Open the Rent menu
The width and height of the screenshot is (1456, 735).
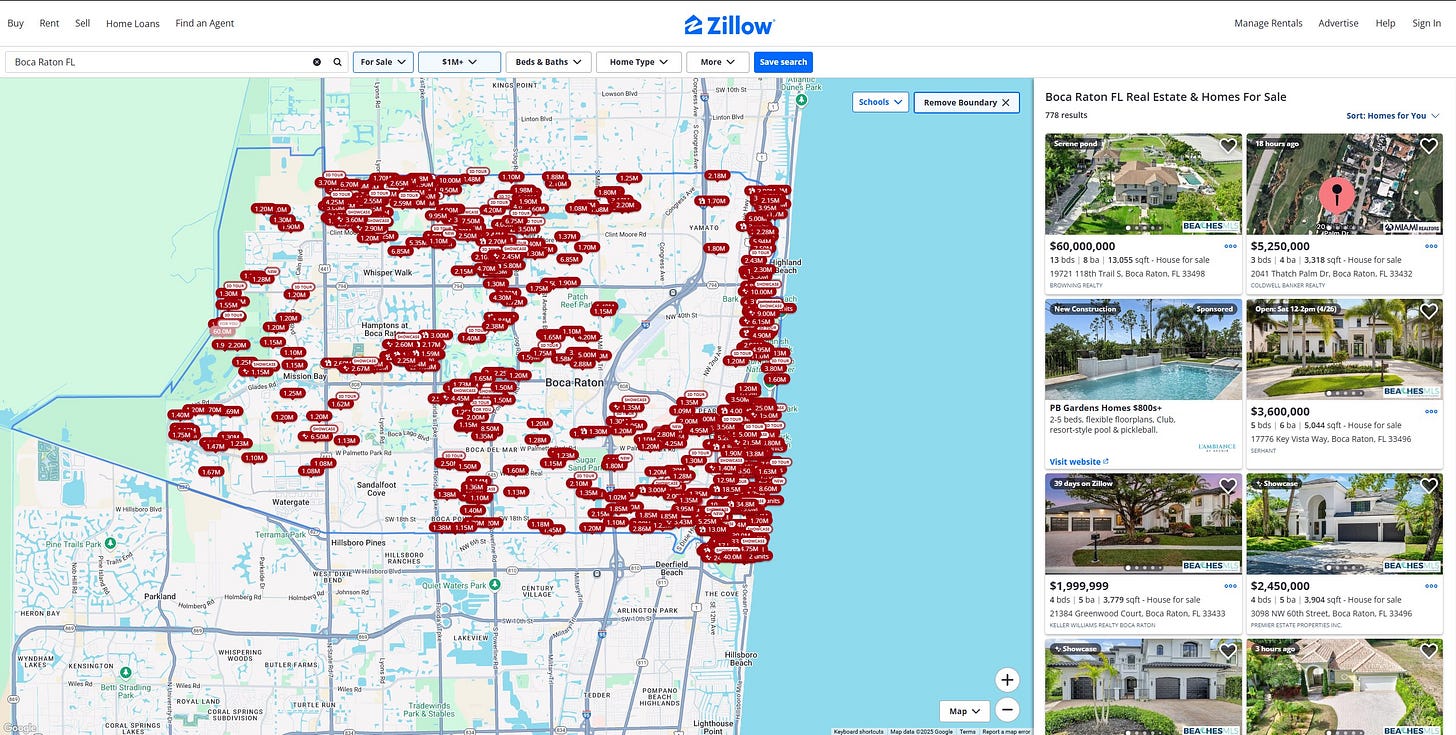click(x=49, y=23)
